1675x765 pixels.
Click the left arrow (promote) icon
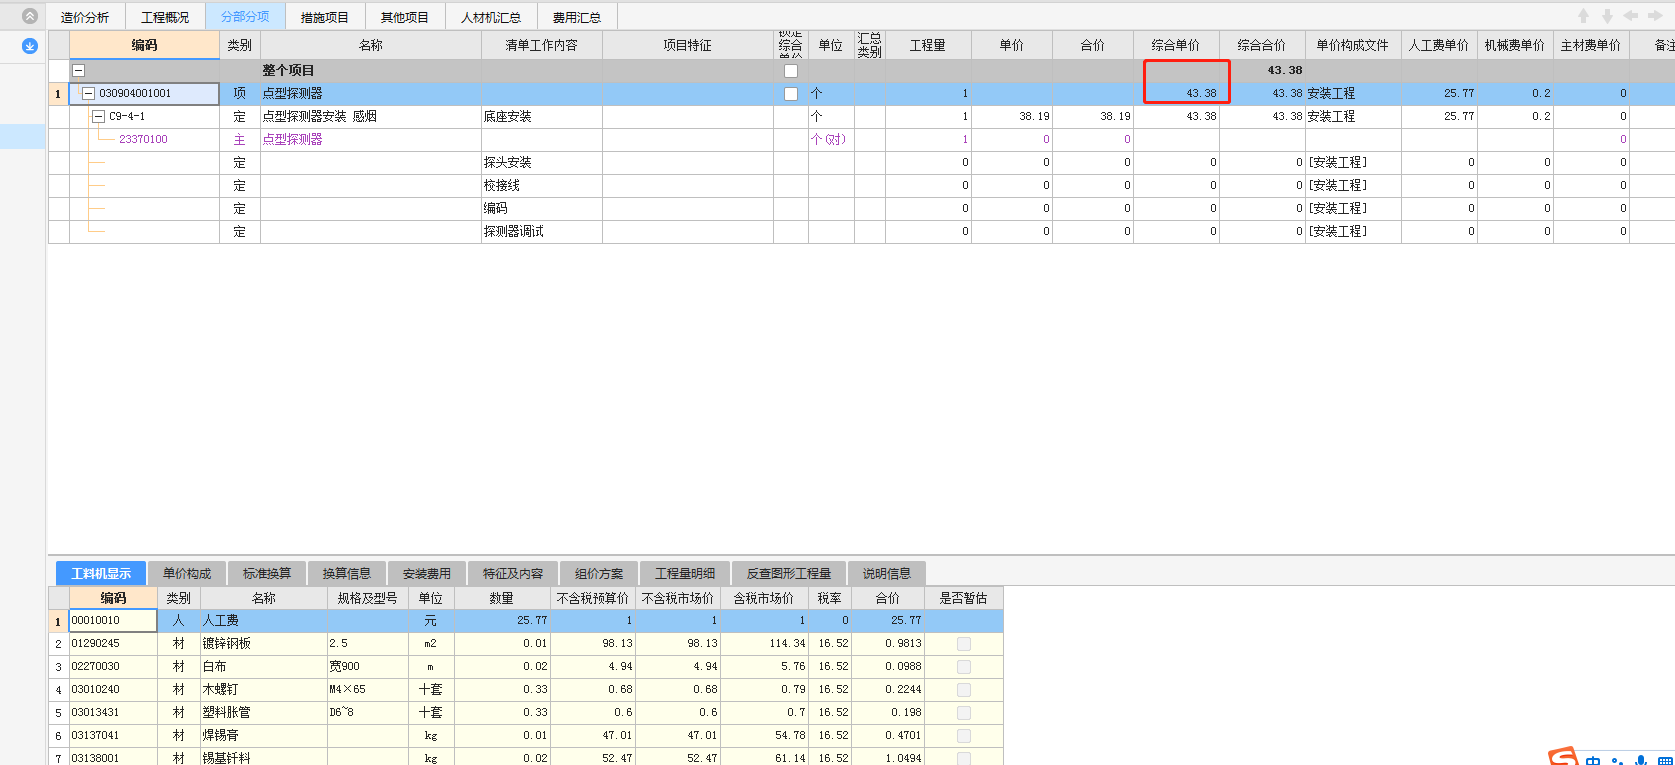click(x=1631, y=16)
